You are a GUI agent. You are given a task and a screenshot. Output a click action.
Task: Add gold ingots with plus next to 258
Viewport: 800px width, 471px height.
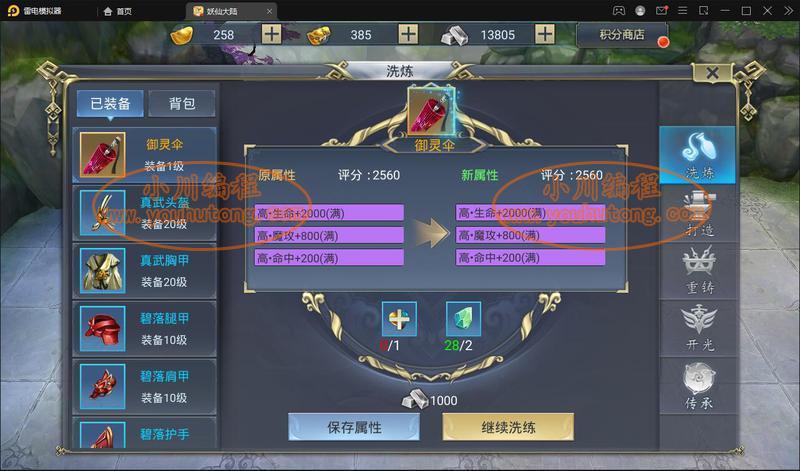[271, 34]
